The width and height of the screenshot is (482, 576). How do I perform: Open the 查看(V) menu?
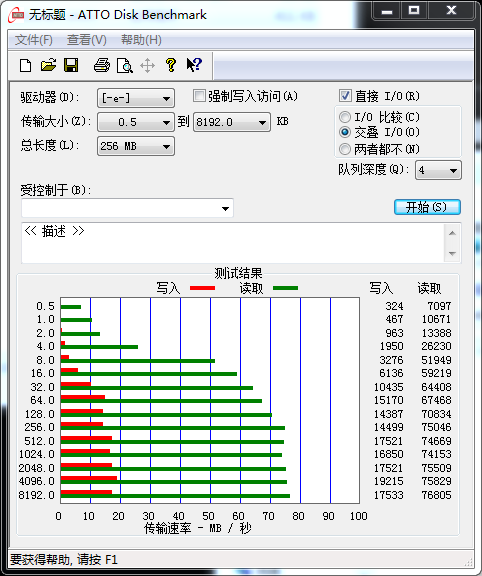[x=87, y=40]
